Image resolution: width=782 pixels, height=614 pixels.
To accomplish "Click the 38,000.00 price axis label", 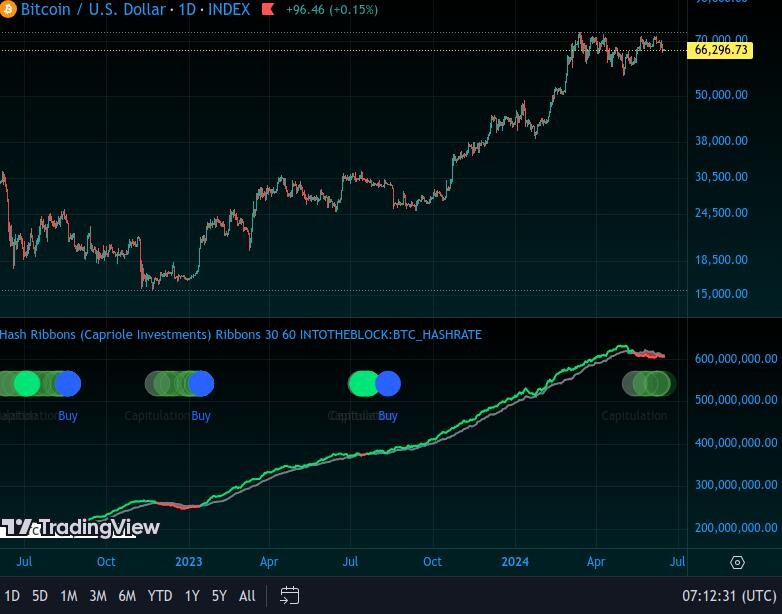I will 721,141.
